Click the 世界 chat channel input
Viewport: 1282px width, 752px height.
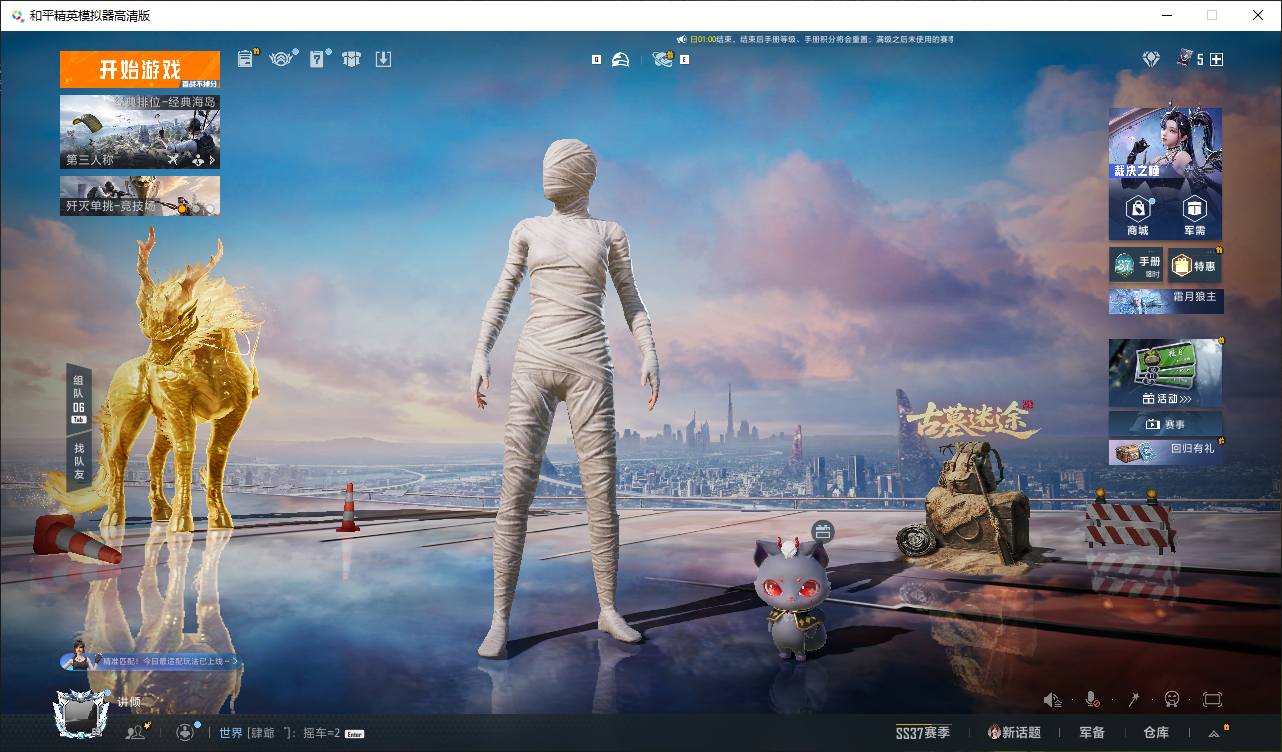click(292, 733)
